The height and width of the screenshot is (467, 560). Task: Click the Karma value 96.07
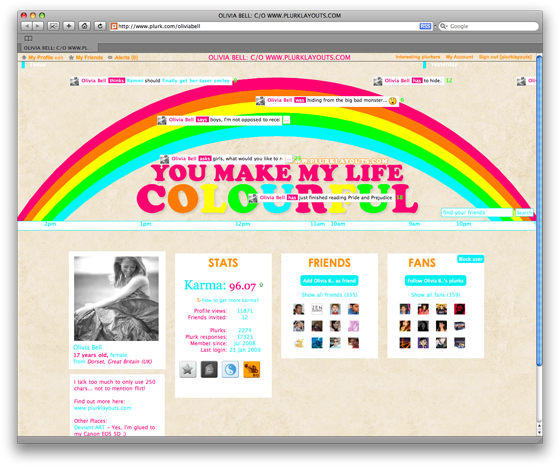pos(242,286)
